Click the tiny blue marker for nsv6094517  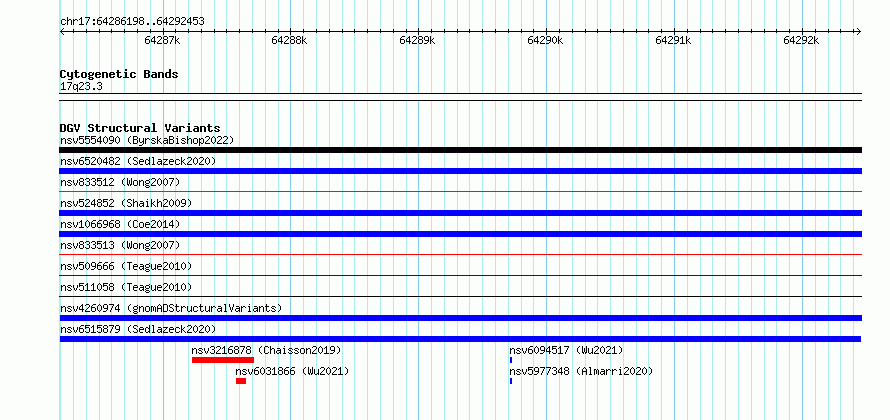click(511, 360)
